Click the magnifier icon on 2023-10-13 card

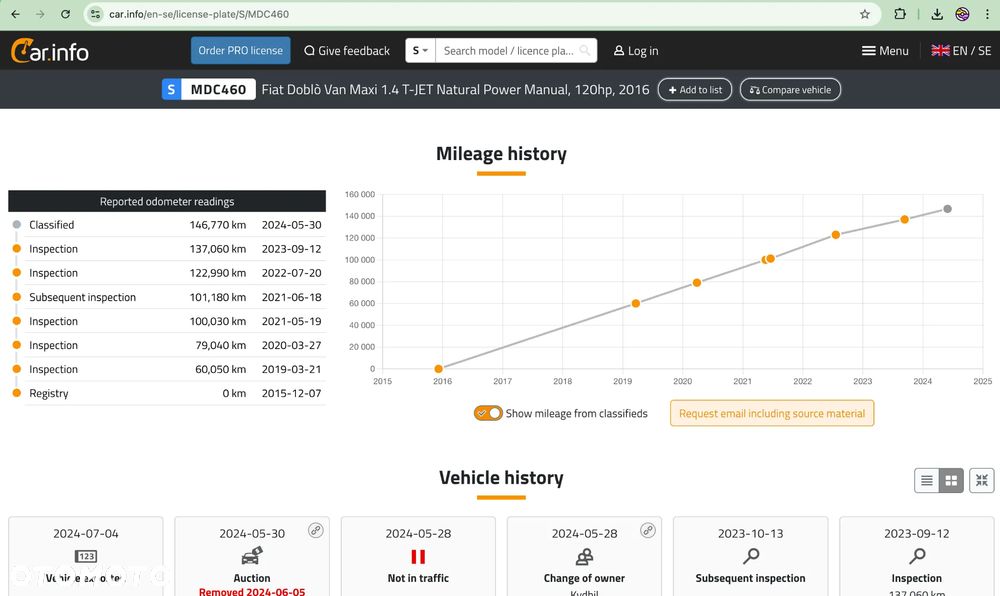tap(751, 556)
